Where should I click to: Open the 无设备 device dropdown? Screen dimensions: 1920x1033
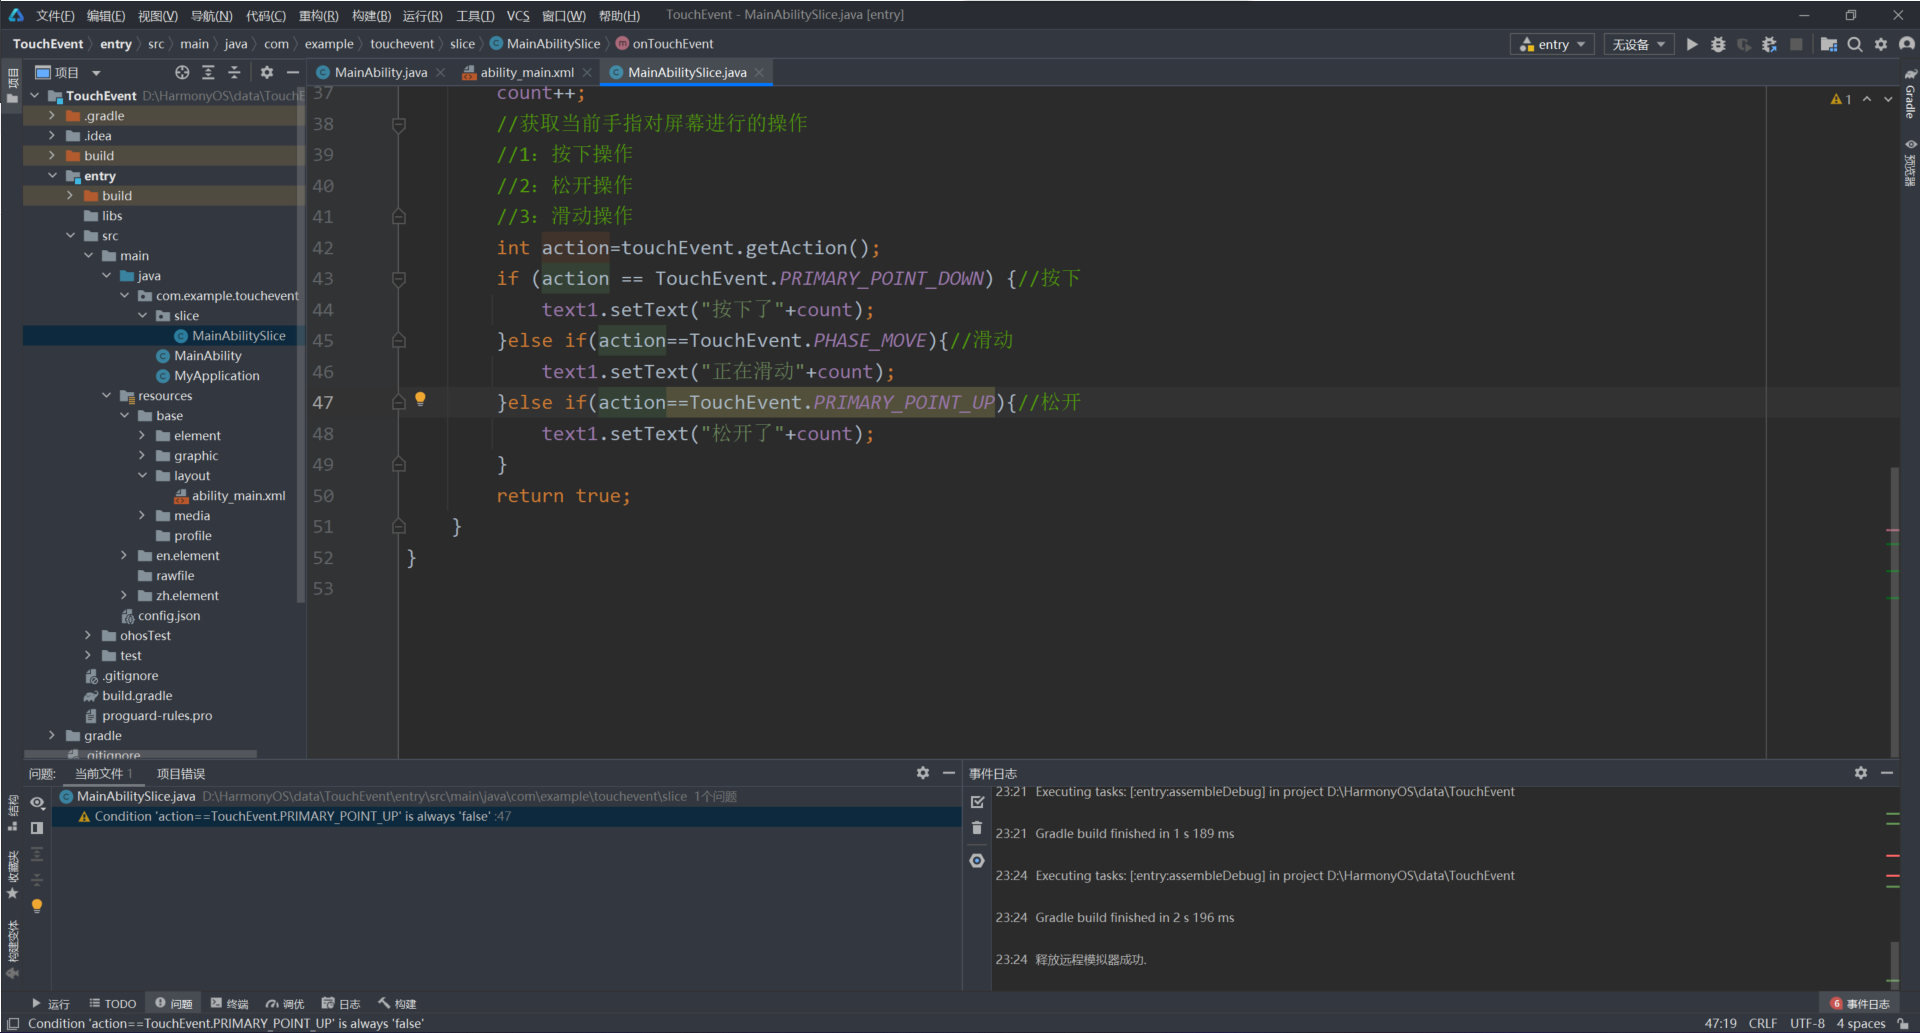coord(1639,44)
